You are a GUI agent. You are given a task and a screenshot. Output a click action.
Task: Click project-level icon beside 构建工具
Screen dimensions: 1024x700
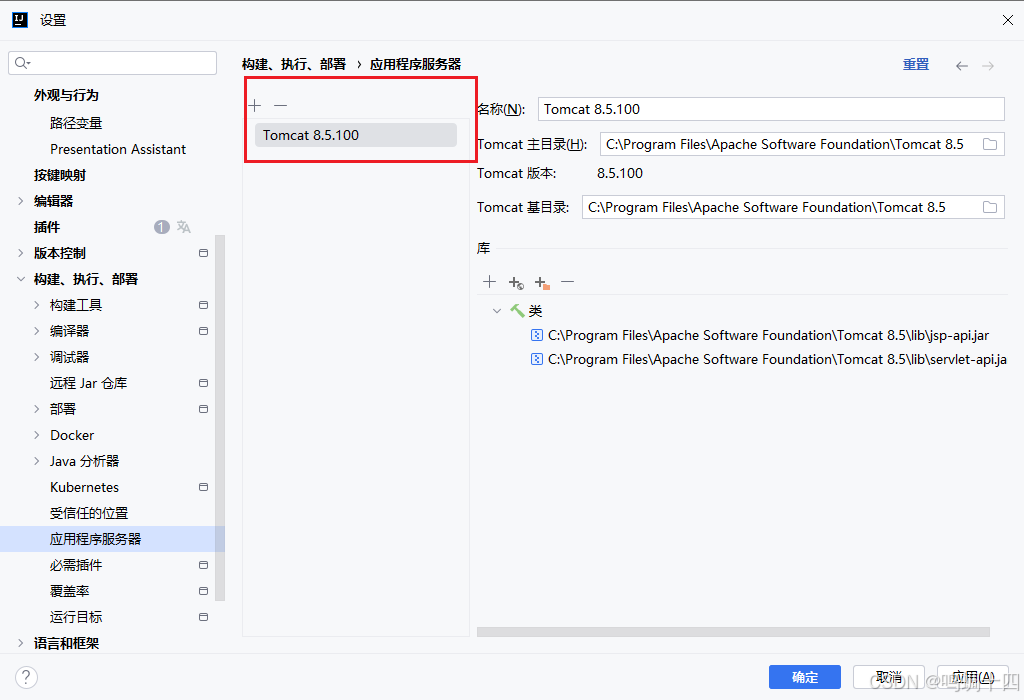pos(204,306)
